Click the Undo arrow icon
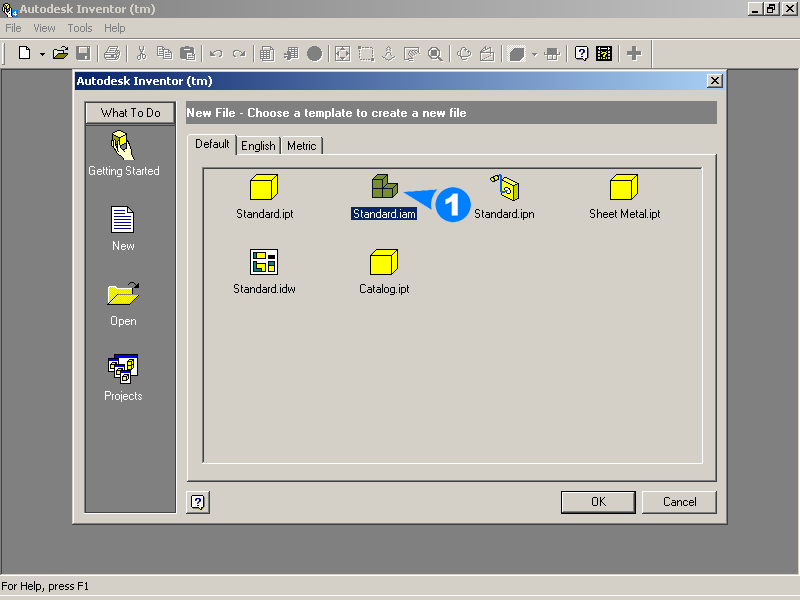Image resolution: width=800 pixels, height=600 pixels. click(x=216, y=53)
